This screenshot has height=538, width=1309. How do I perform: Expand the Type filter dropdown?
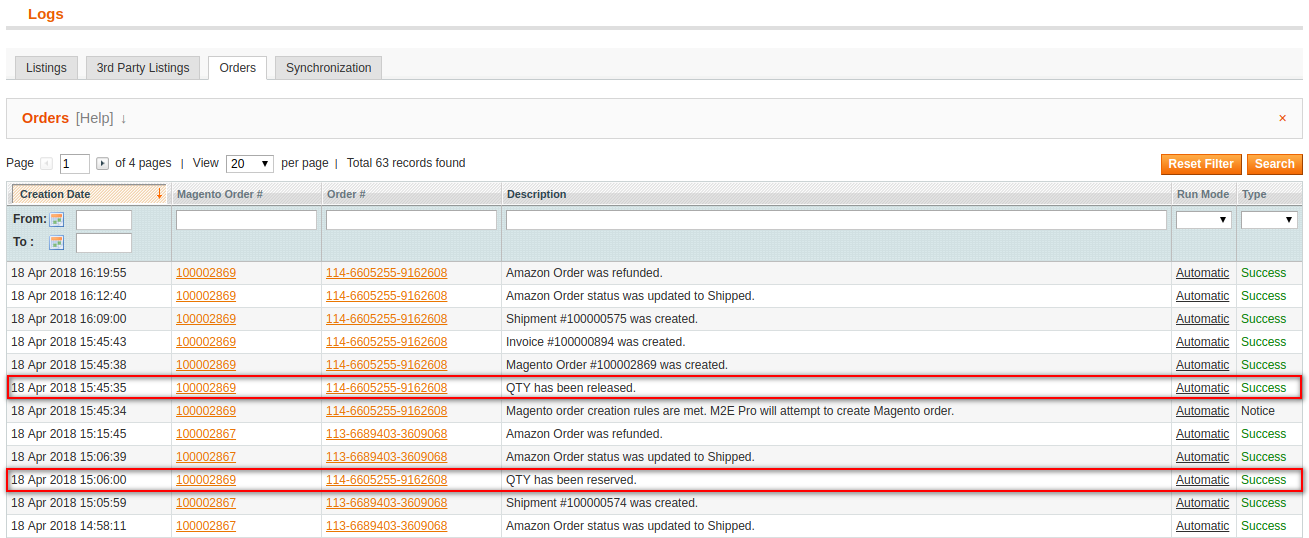(x=1269, y=220)
